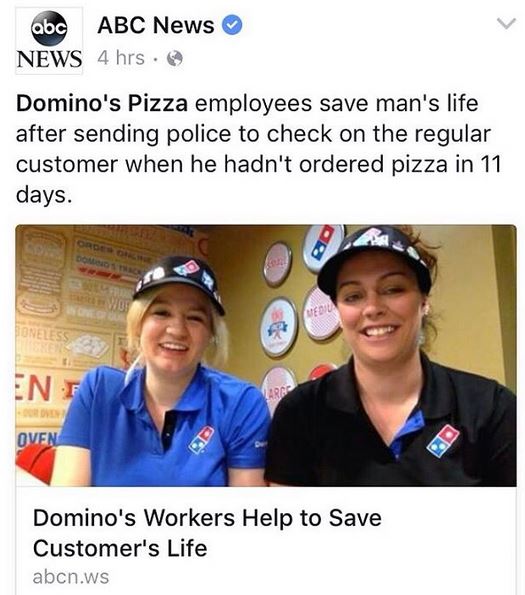Click the abcn.ws source link

tap(71, 577)
